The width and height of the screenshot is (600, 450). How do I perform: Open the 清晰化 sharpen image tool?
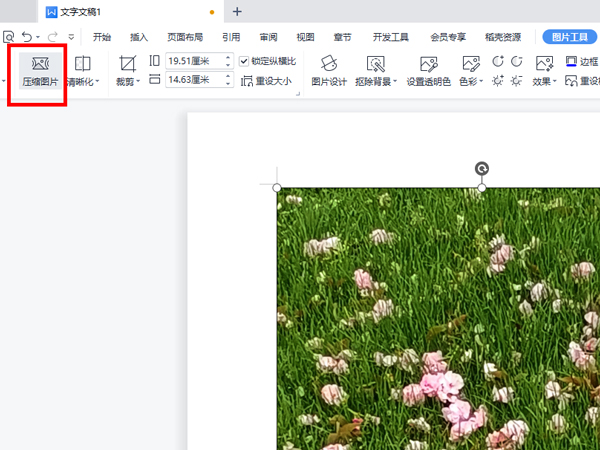click(x=82, y=71)
